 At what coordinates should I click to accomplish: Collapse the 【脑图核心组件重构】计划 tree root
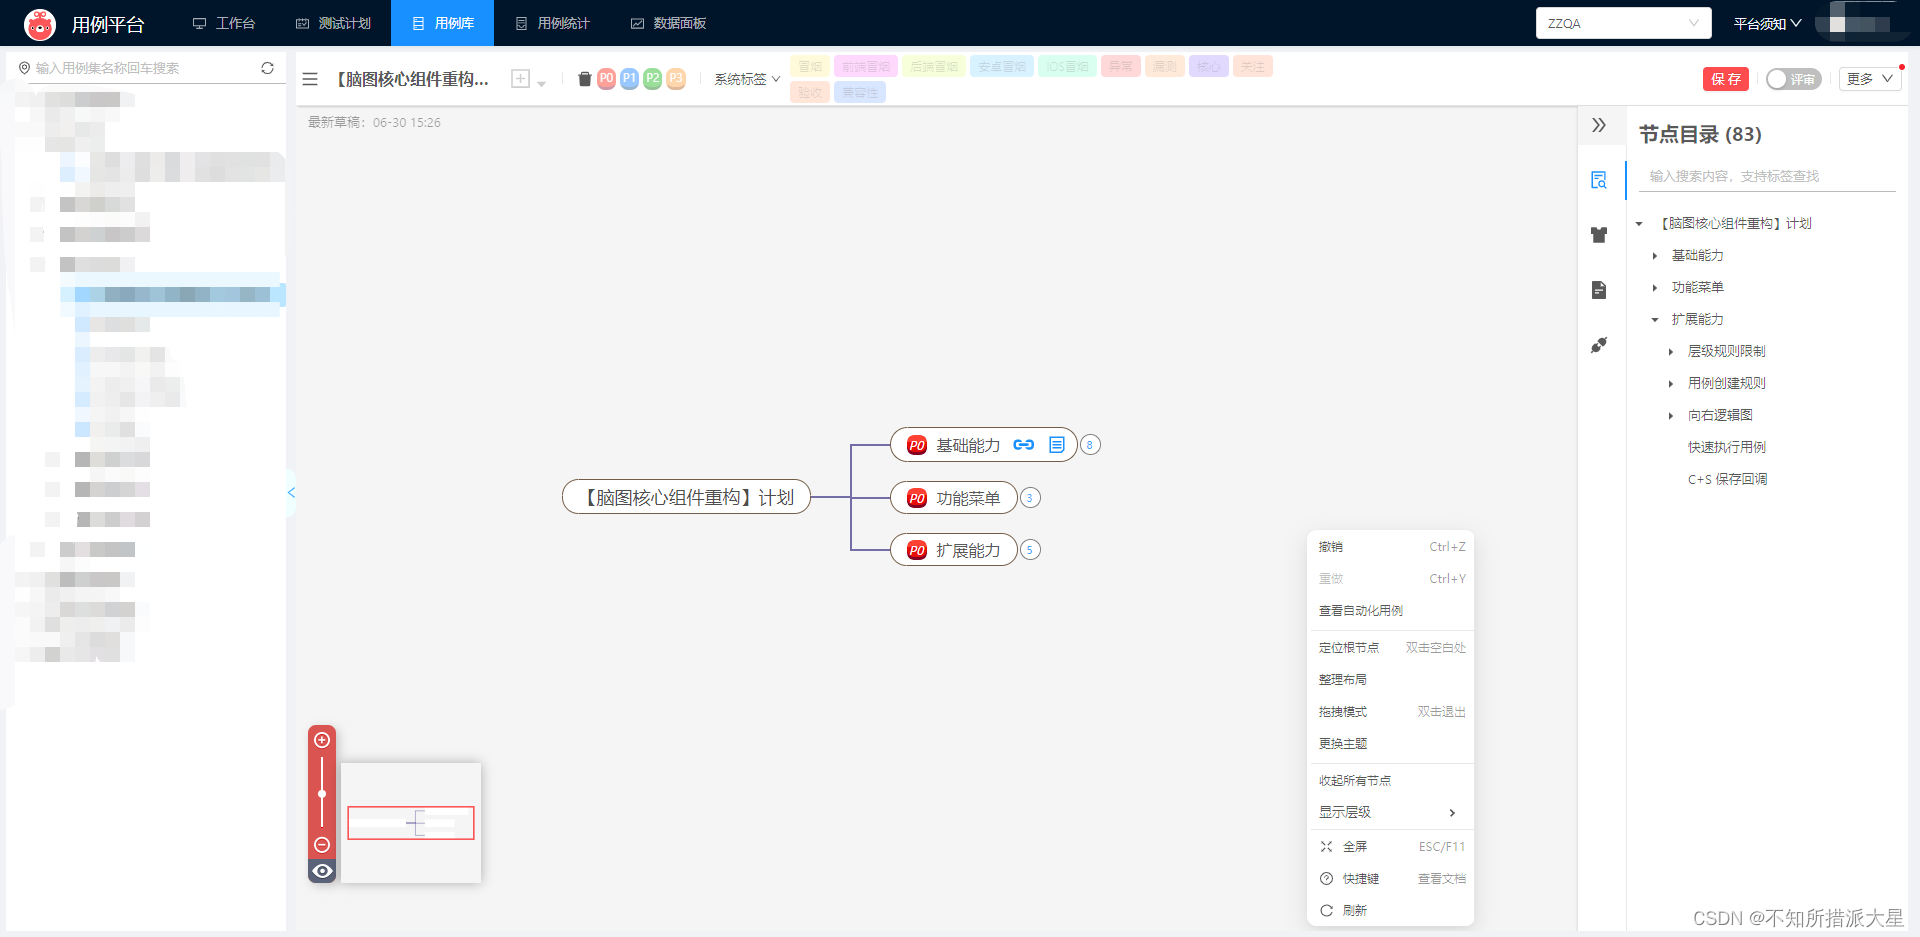pos(1639,224)
